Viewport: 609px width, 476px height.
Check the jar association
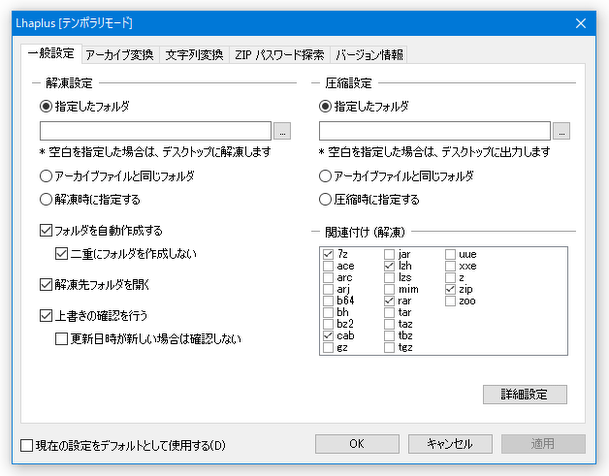389,254
